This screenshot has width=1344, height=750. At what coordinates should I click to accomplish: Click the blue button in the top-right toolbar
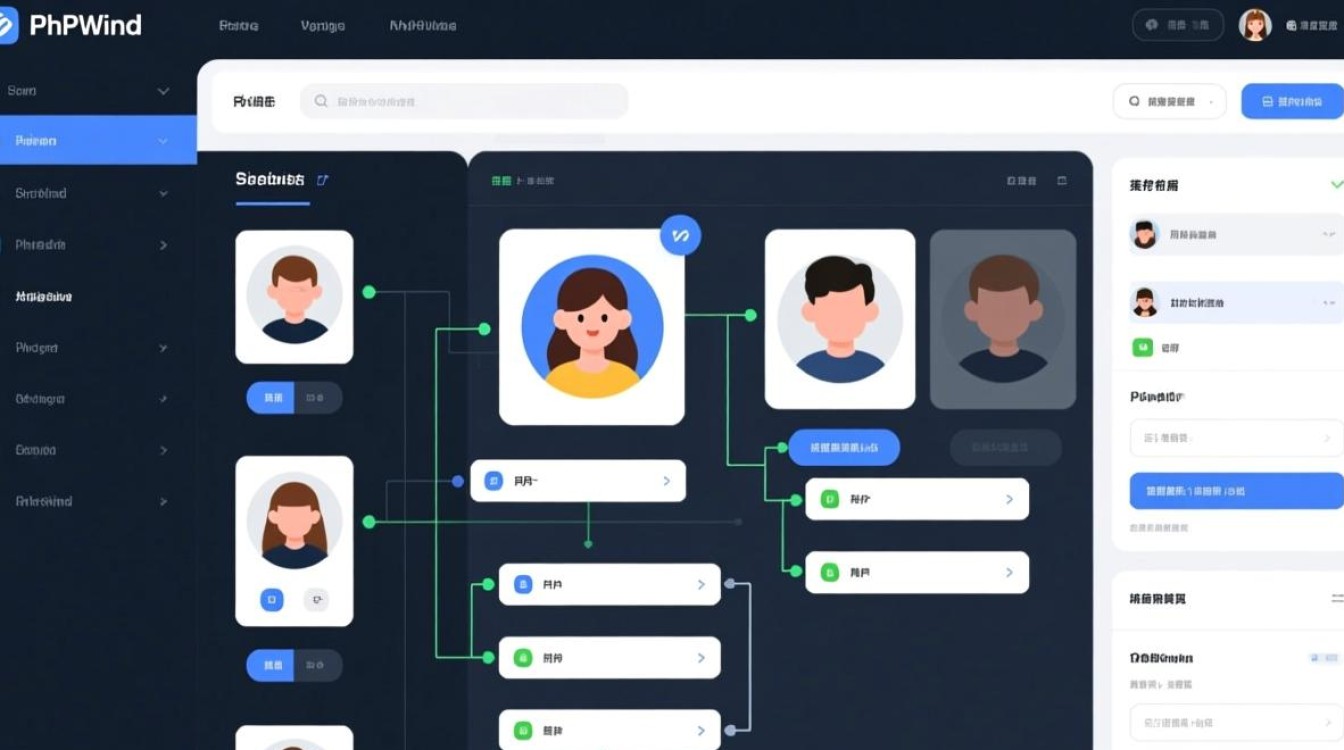(x=1291, y=101)
